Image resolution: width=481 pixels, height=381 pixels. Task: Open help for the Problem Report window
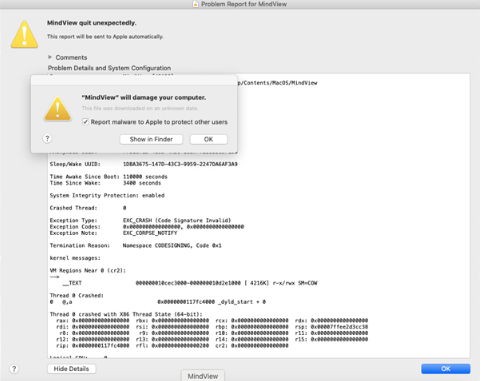point(14,369)
